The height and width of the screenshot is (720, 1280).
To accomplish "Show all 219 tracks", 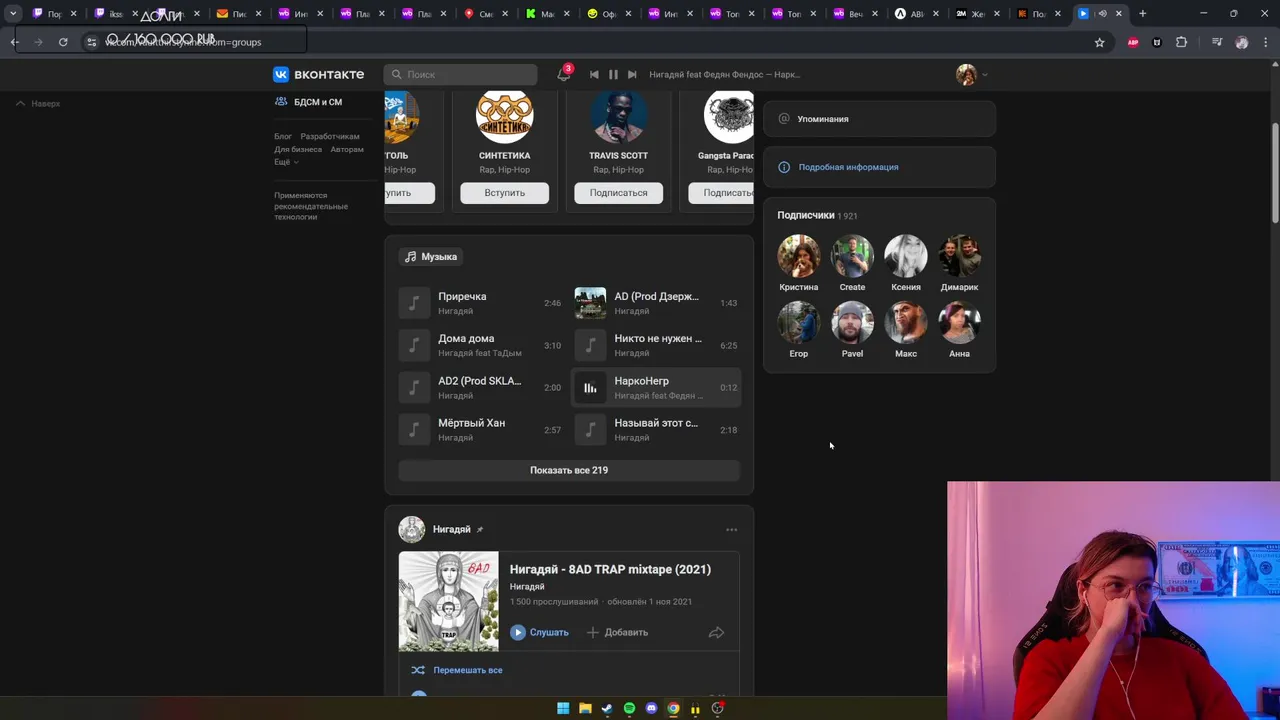I will pos(569,470).
